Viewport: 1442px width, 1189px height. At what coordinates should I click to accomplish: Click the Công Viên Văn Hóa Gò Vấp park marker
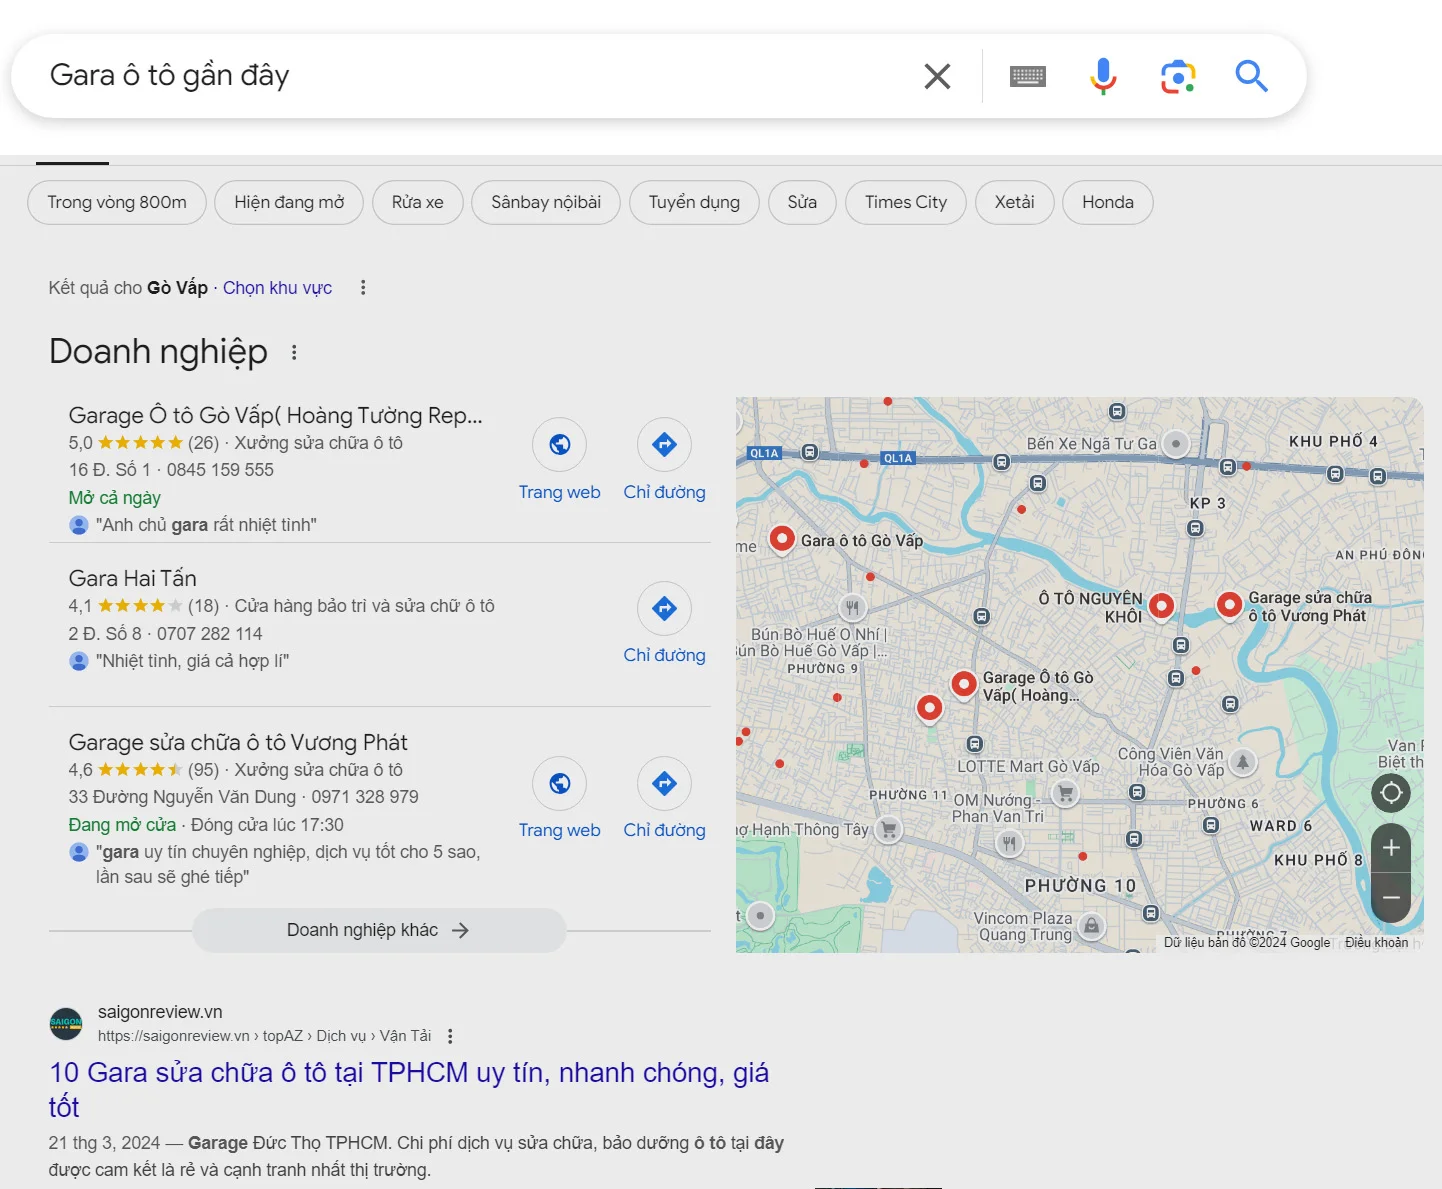pyautogui.click(x=1242, y=762)
